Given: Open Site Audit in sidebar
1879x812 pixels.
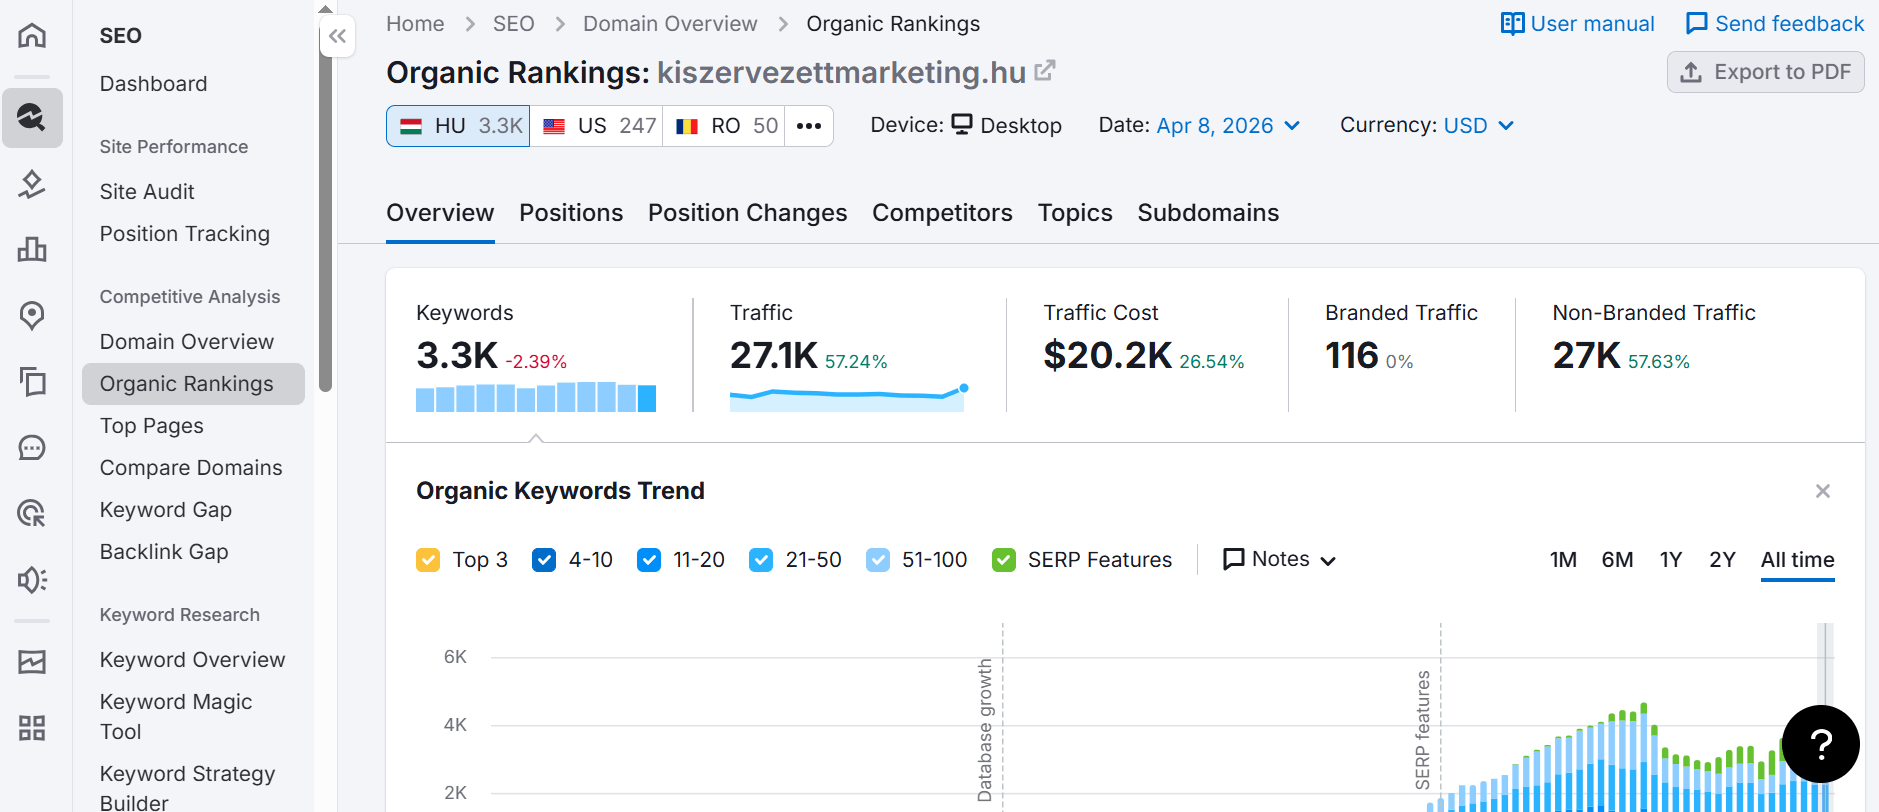Looking at the screenshot, I should click(147, 192).
